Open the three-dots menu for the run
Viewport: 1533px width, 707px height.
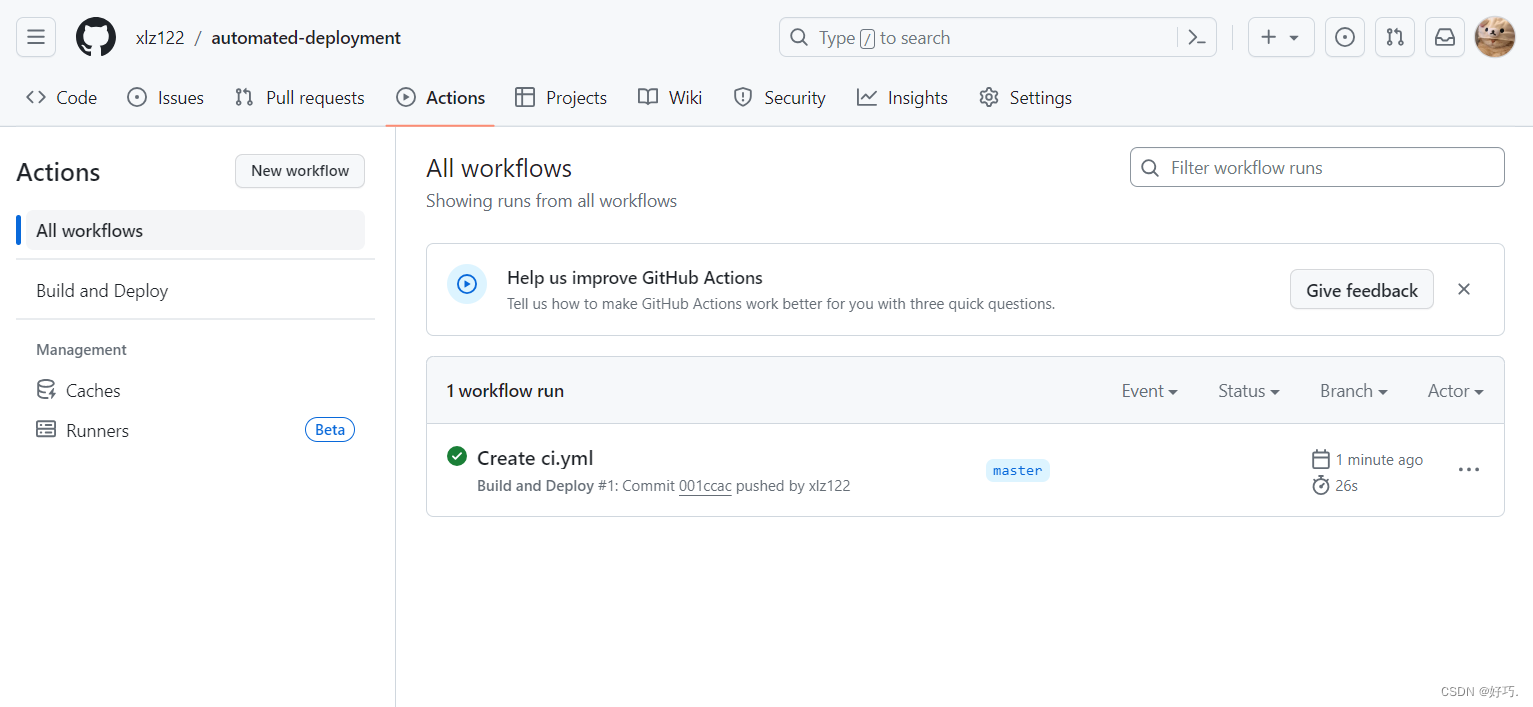[x=1469, y=469]
